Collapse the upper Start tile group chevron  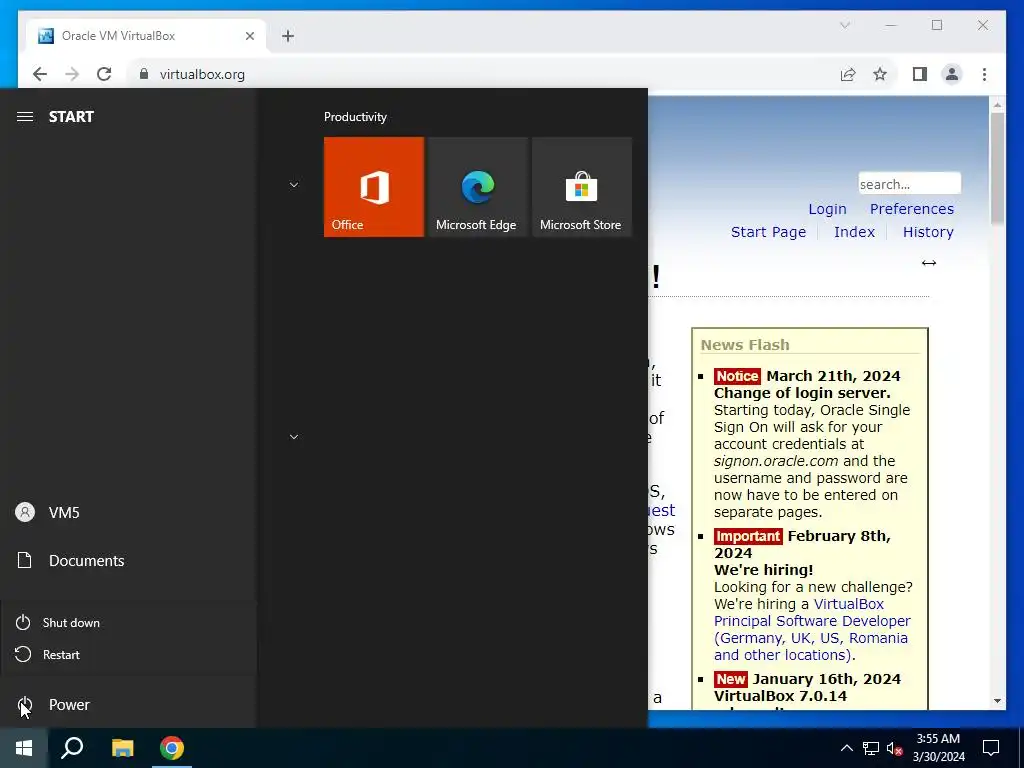tap(294, 185)
